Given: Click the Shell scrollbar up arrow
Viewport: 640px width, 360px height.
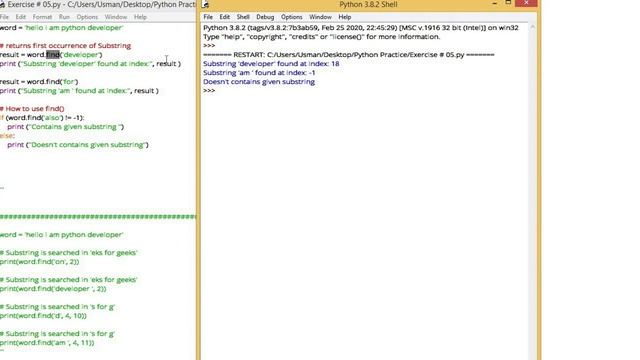Looking at the screenshot, I should pos(532,27).
